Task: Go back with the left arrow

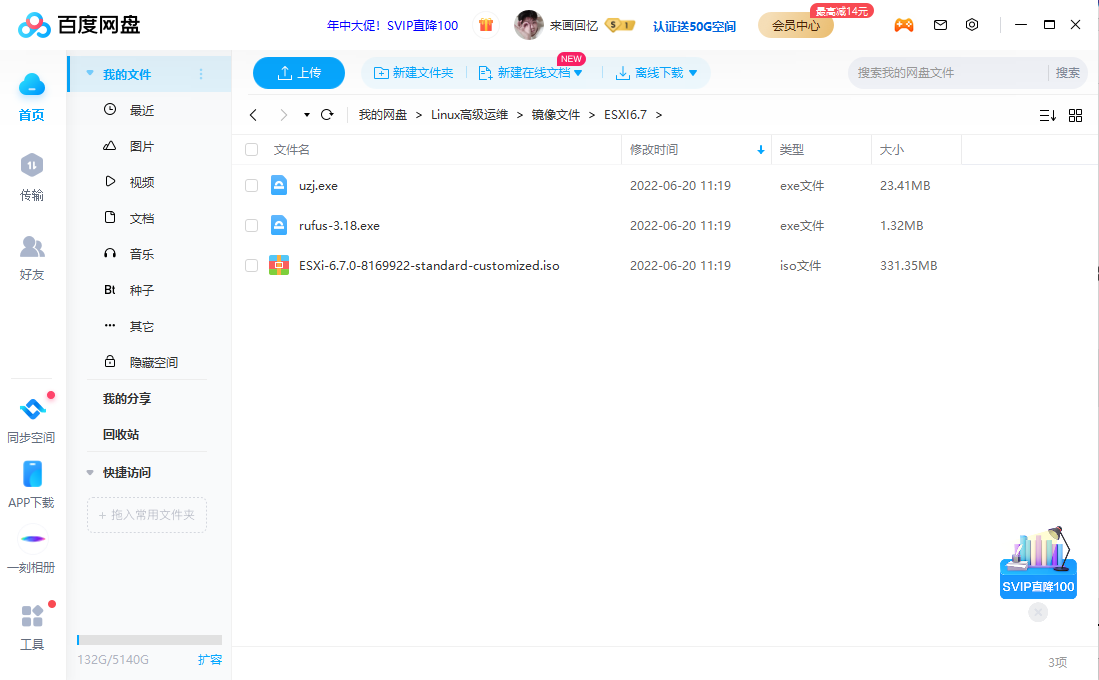Action: point(254,115)
